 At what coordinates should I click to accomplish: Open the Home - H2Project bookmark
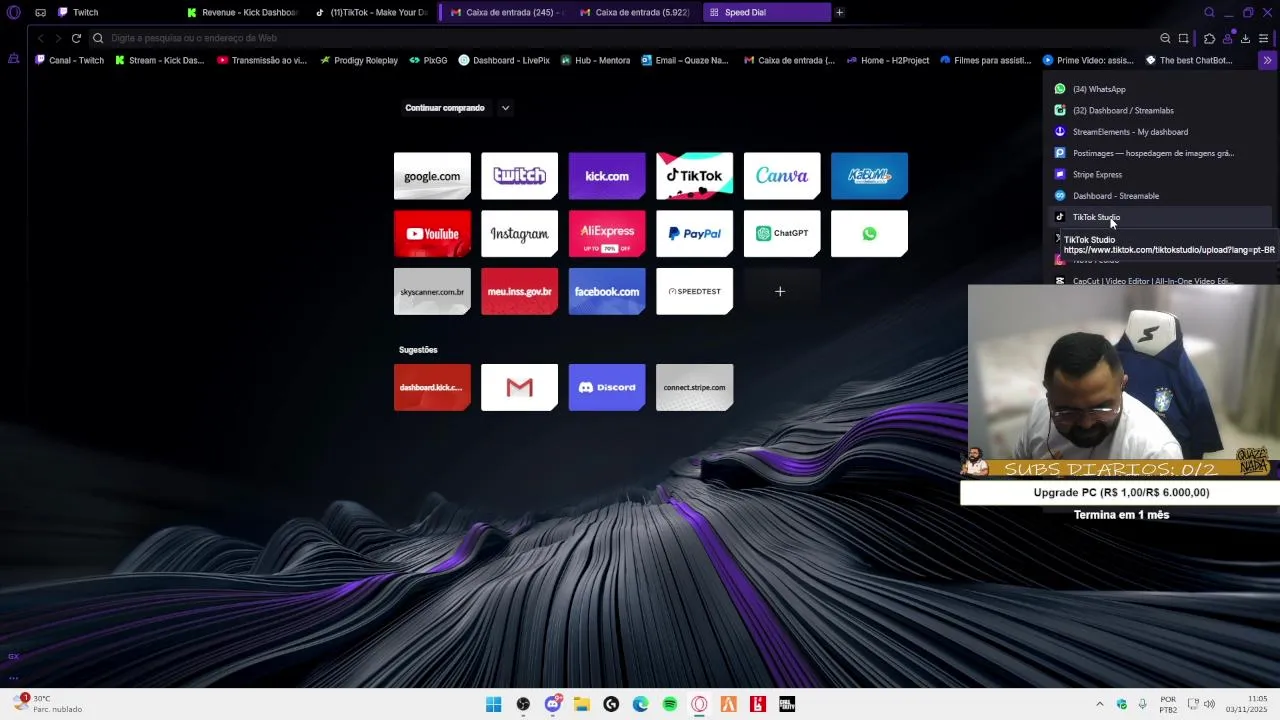tap(887, 60)
